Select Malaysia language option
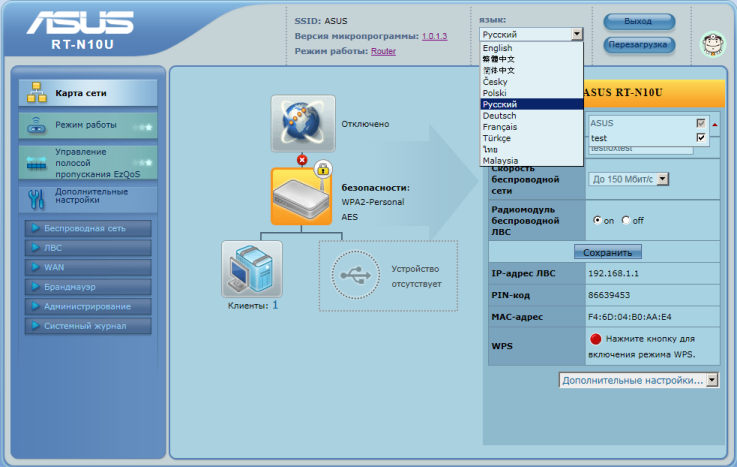737x467 pixels. coord(532,161)
